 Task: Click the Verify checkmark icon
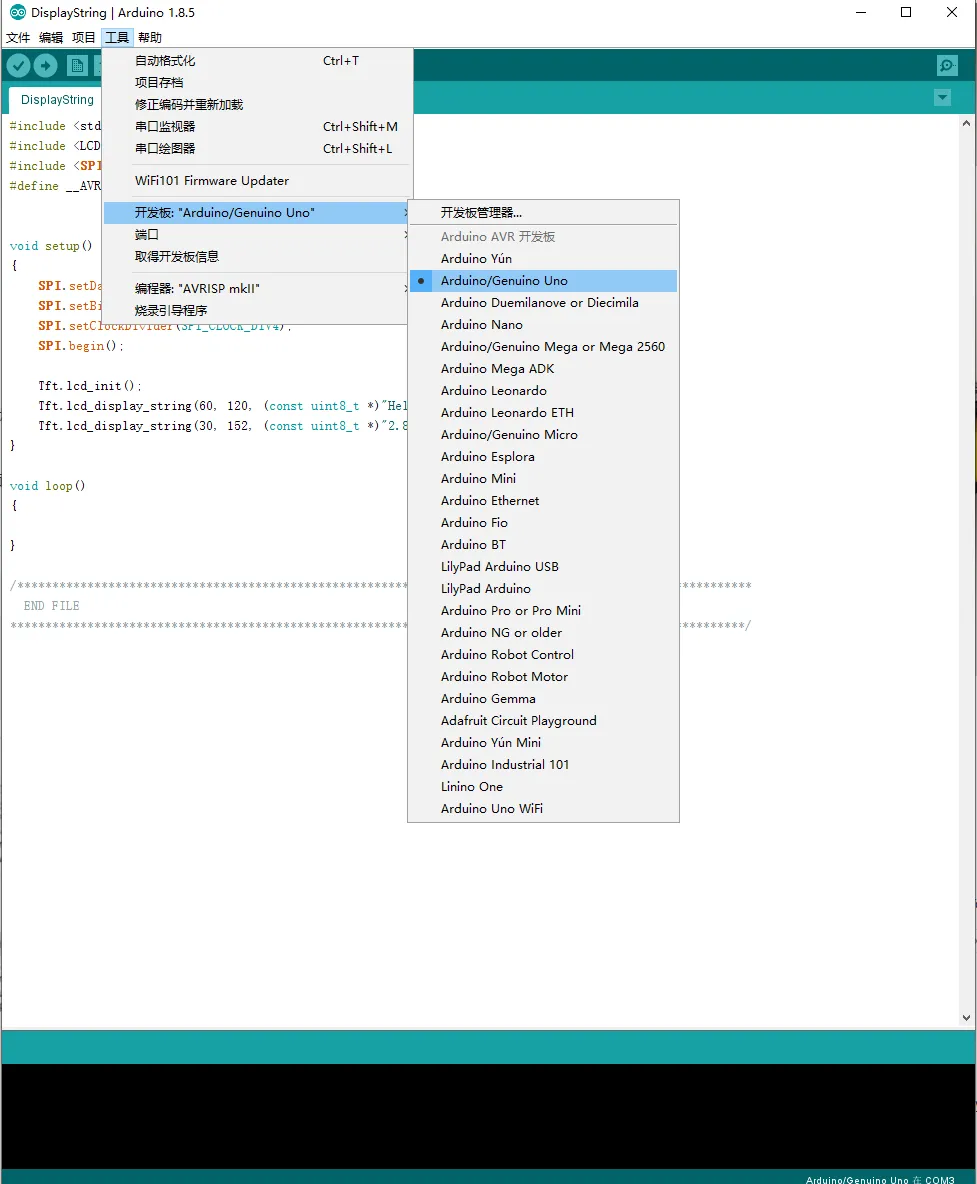18,66
